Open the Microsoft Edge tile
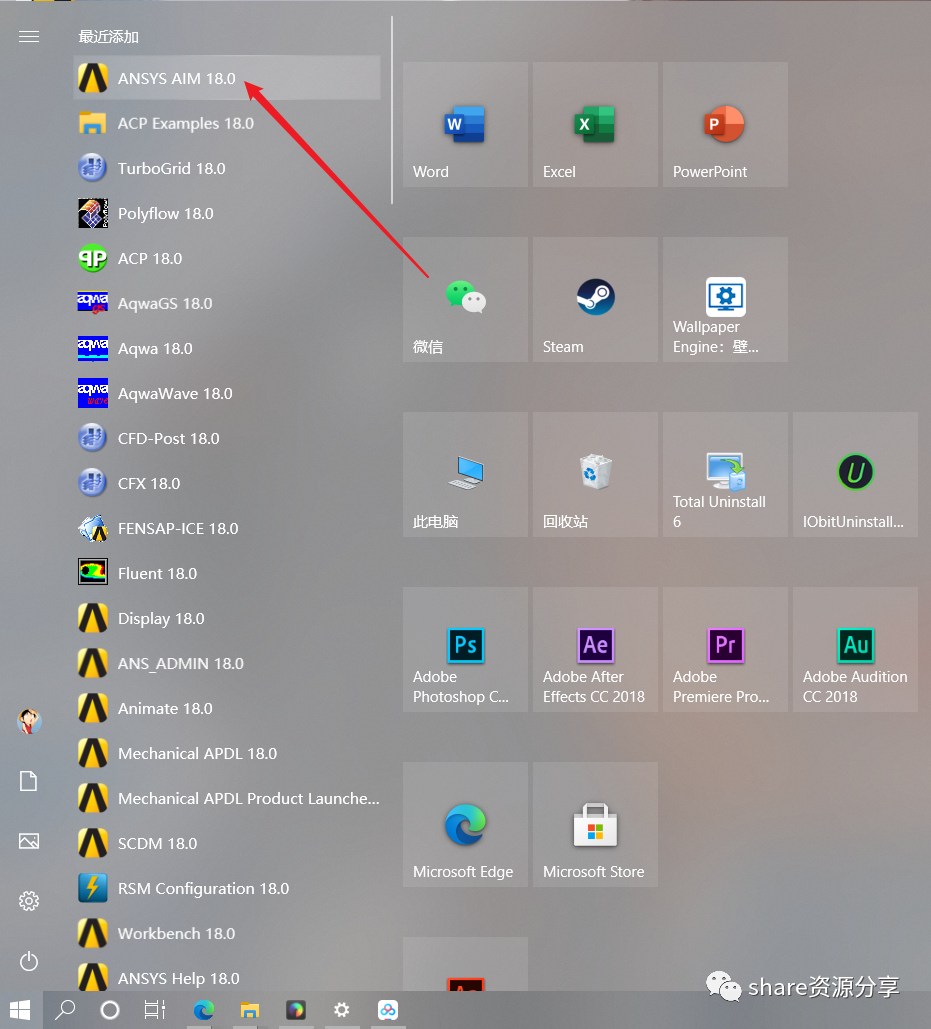931x1029 pixels. tap(465, 824)
